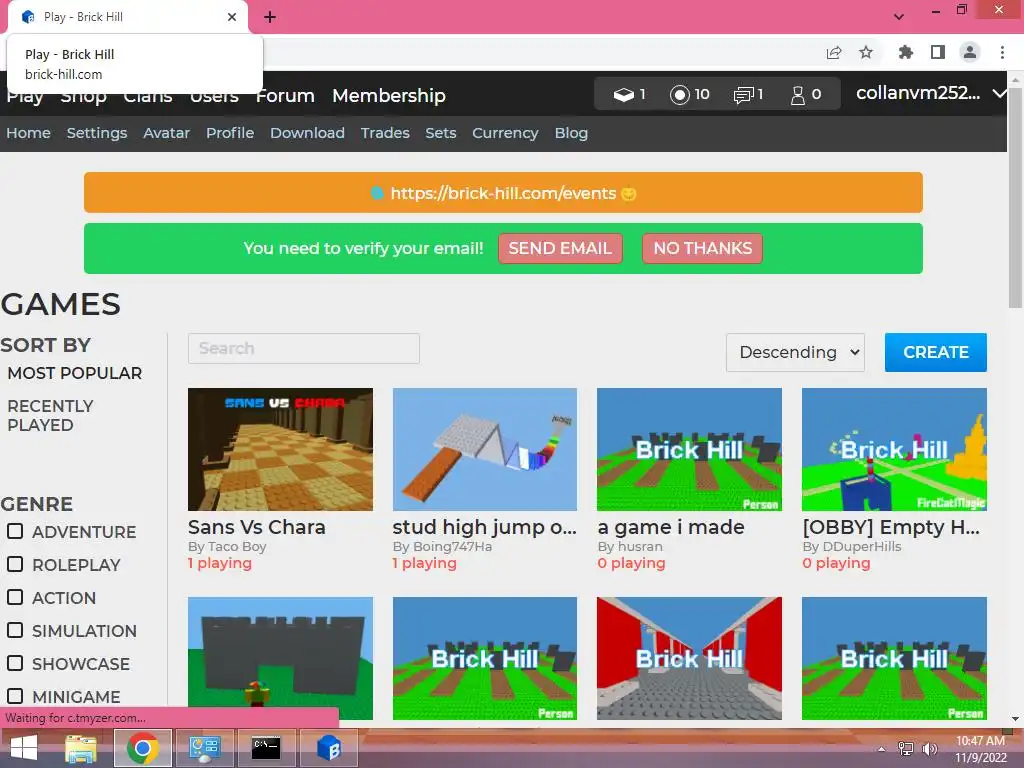Share this page using the address bar icon
Screen dimensions: 1024x768
[834, 53]
